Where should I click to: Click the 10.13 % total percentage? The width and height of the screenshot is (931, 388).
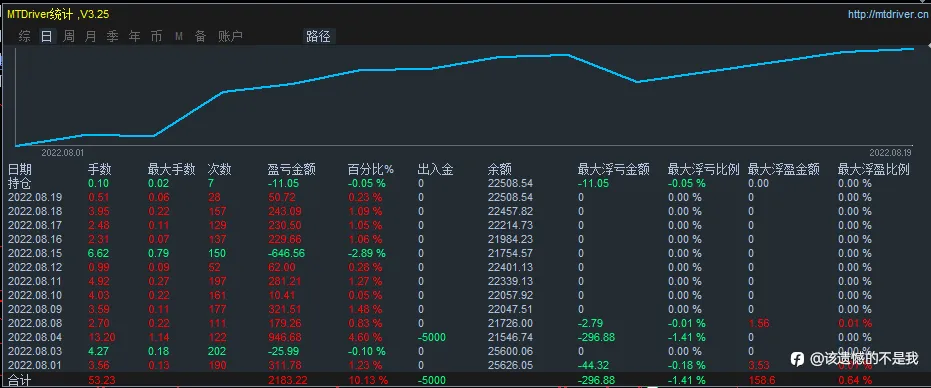[x=368, y=380]
